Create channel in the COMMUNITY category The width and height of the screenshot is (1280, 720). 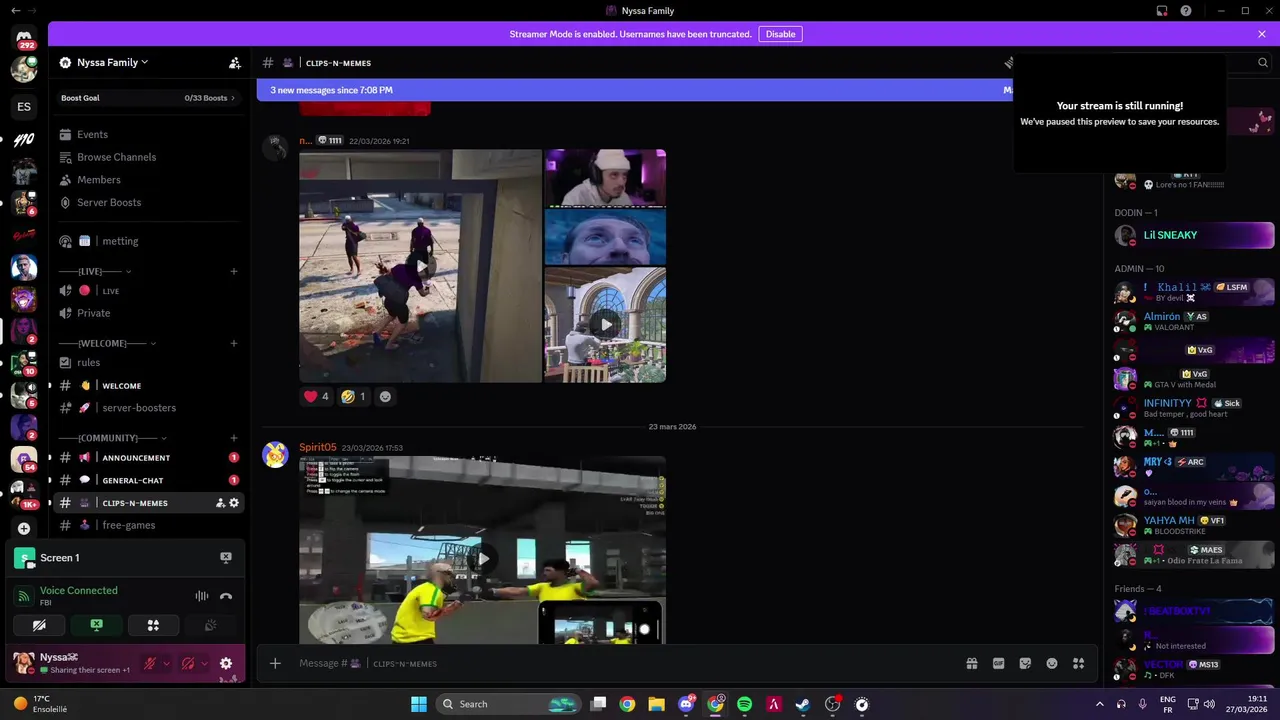tap(234, 438)
